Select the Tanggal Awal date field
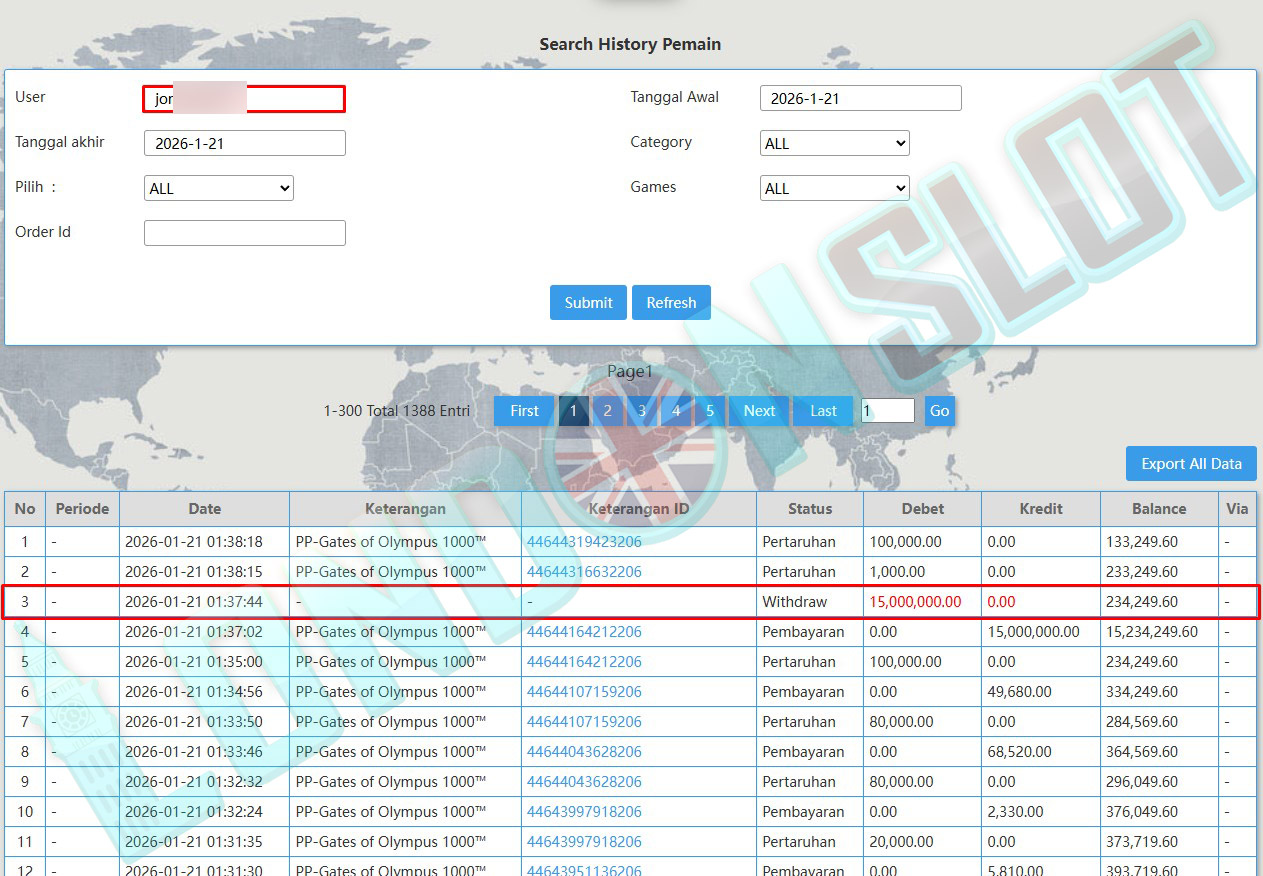The image size is (1263, 876). 860,98
